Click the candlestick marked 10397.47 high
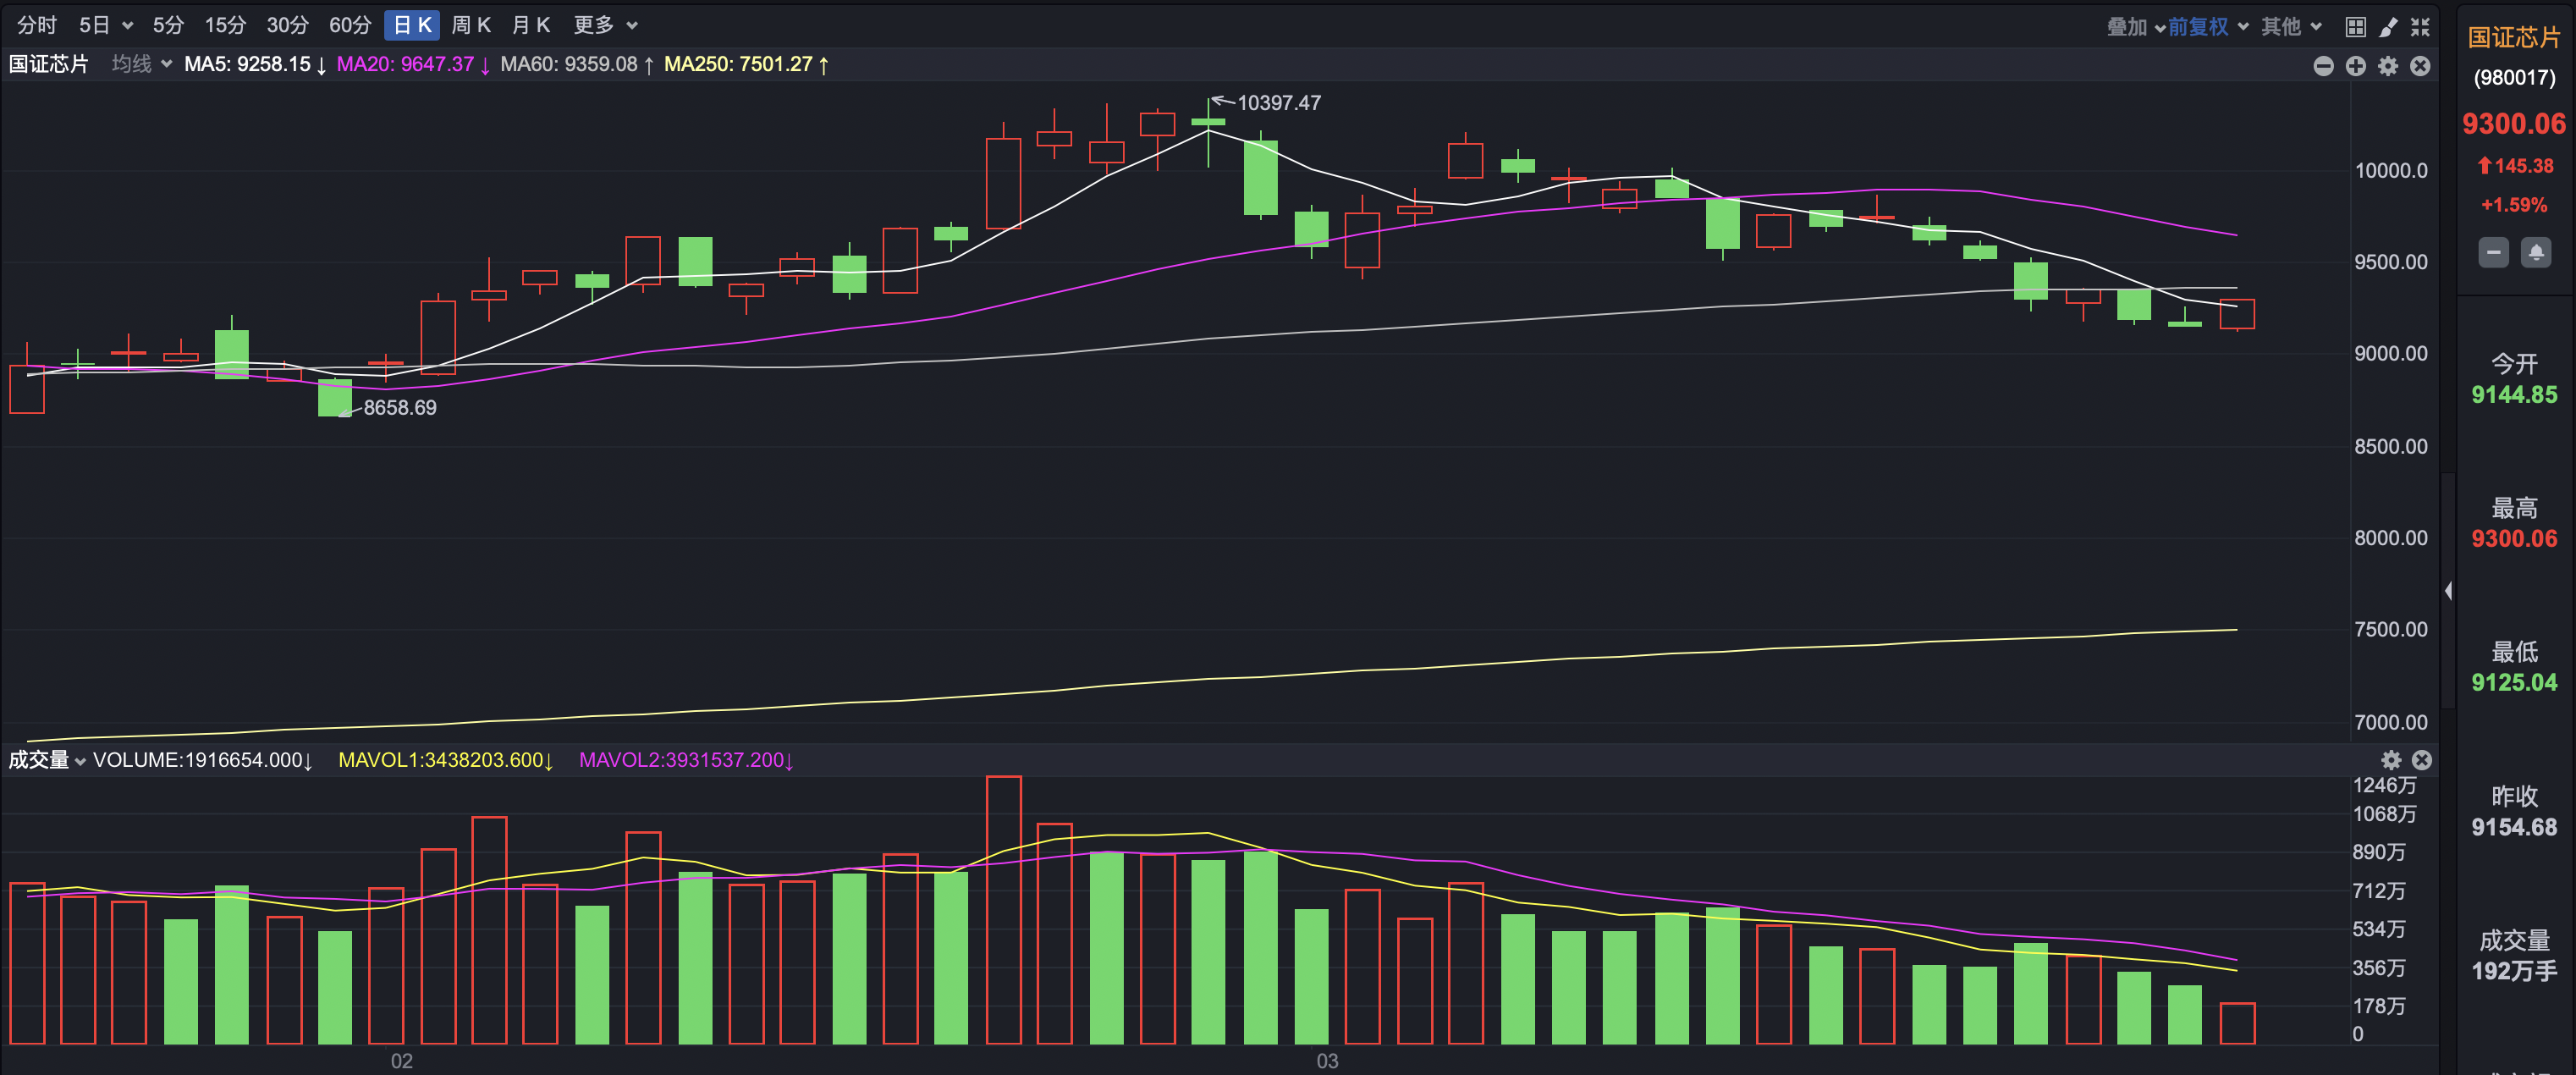Image resolution: width=2576 pixels, height=1075 pixels. click(x=1208, y=122)
